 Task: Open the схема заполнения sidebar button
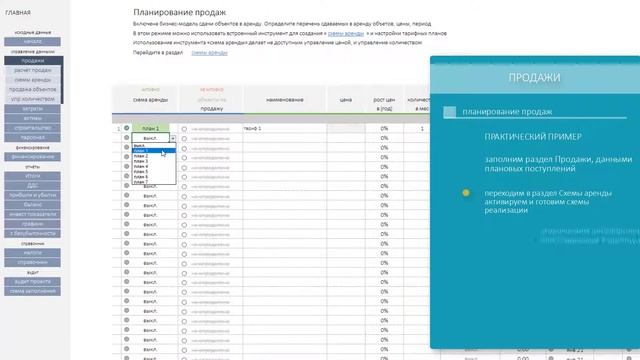(33, 291)
